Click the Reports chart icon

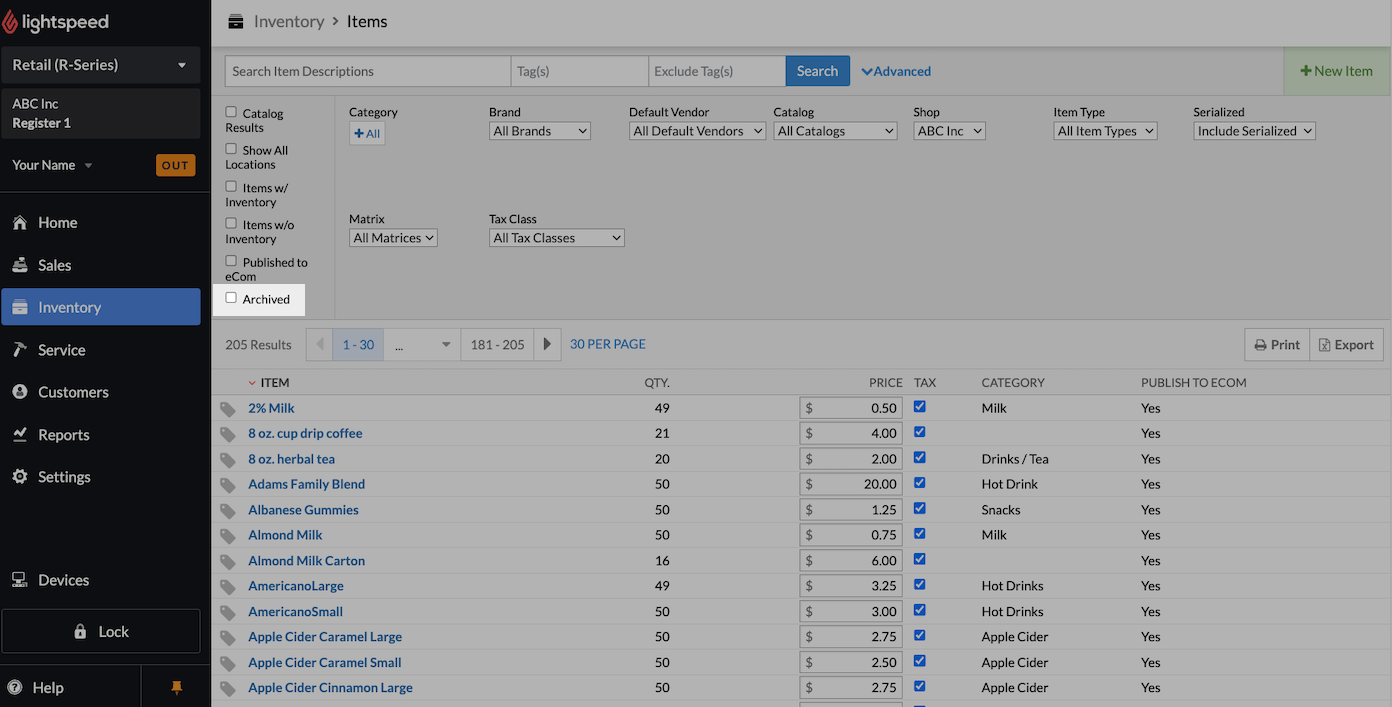click(x=19, y=435)
